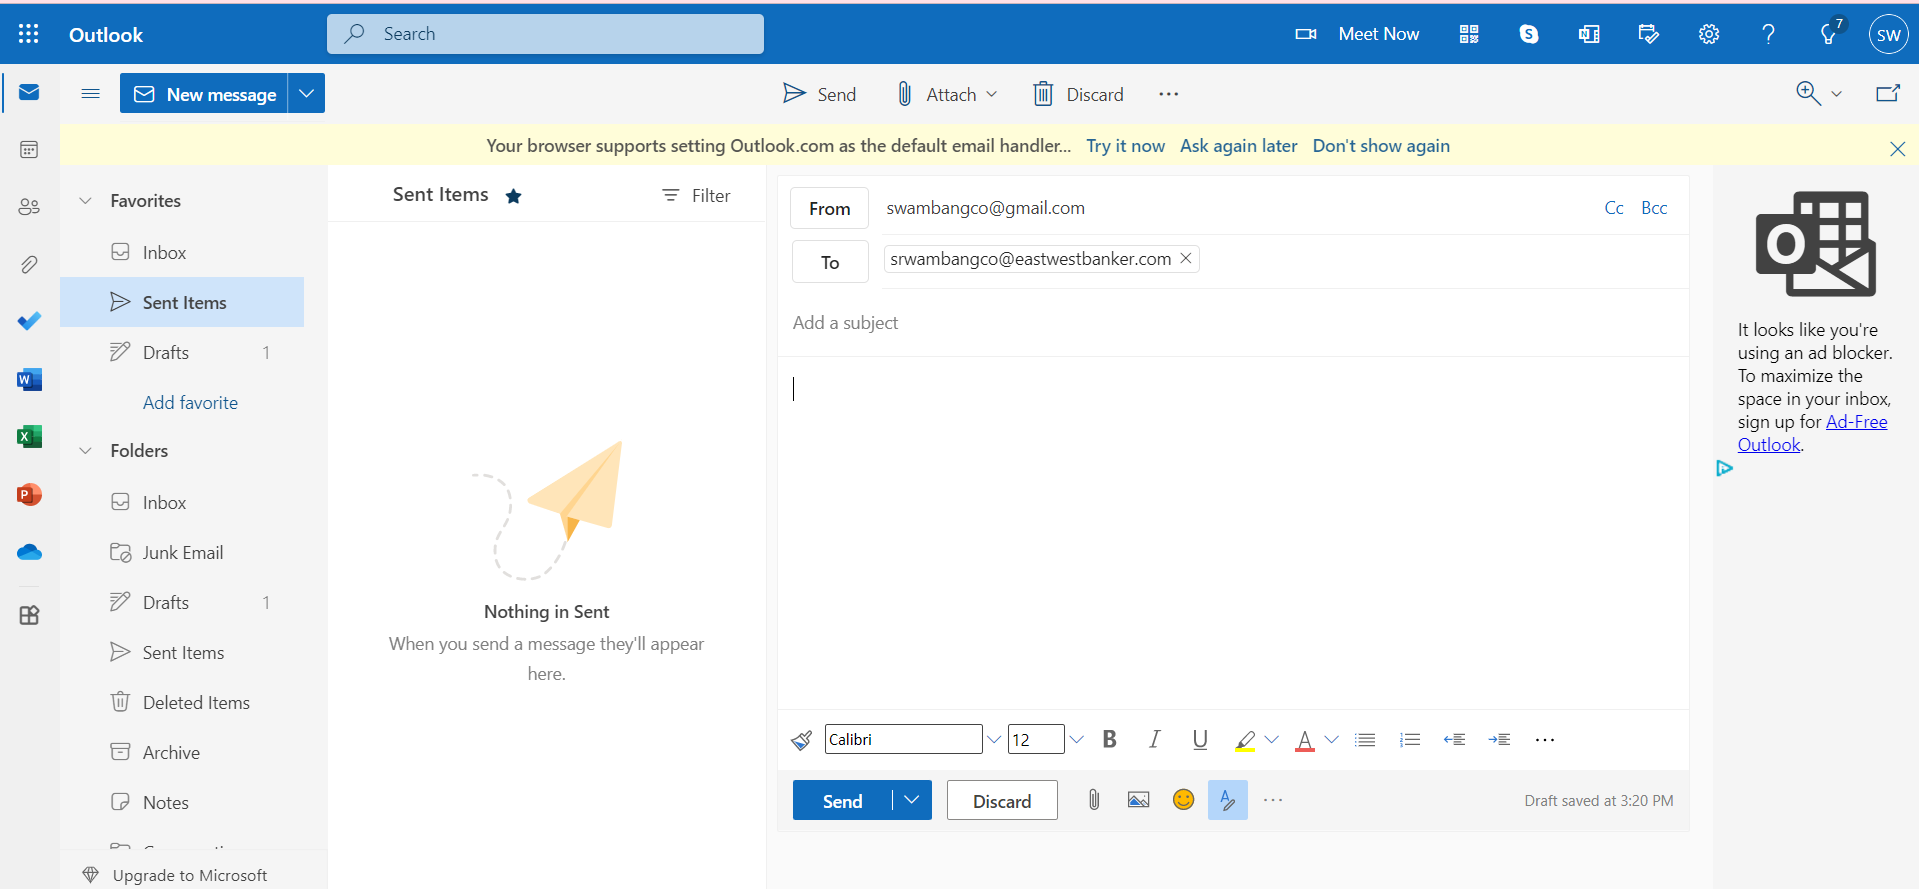Viewport: 1919px width, 889px height.
Task: Insert pictures inline icon
Action: pyautogui.click(x=1138, y=800)
